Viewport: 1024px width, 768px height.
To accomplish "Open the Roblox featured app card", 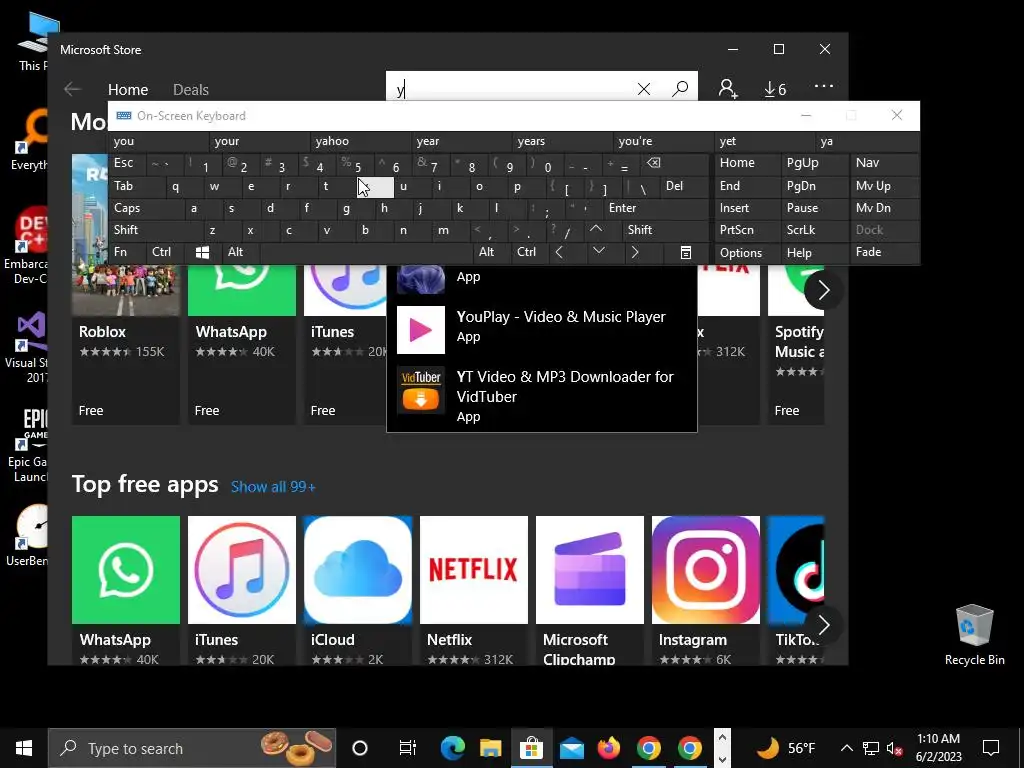I will (x=126, y=346).
